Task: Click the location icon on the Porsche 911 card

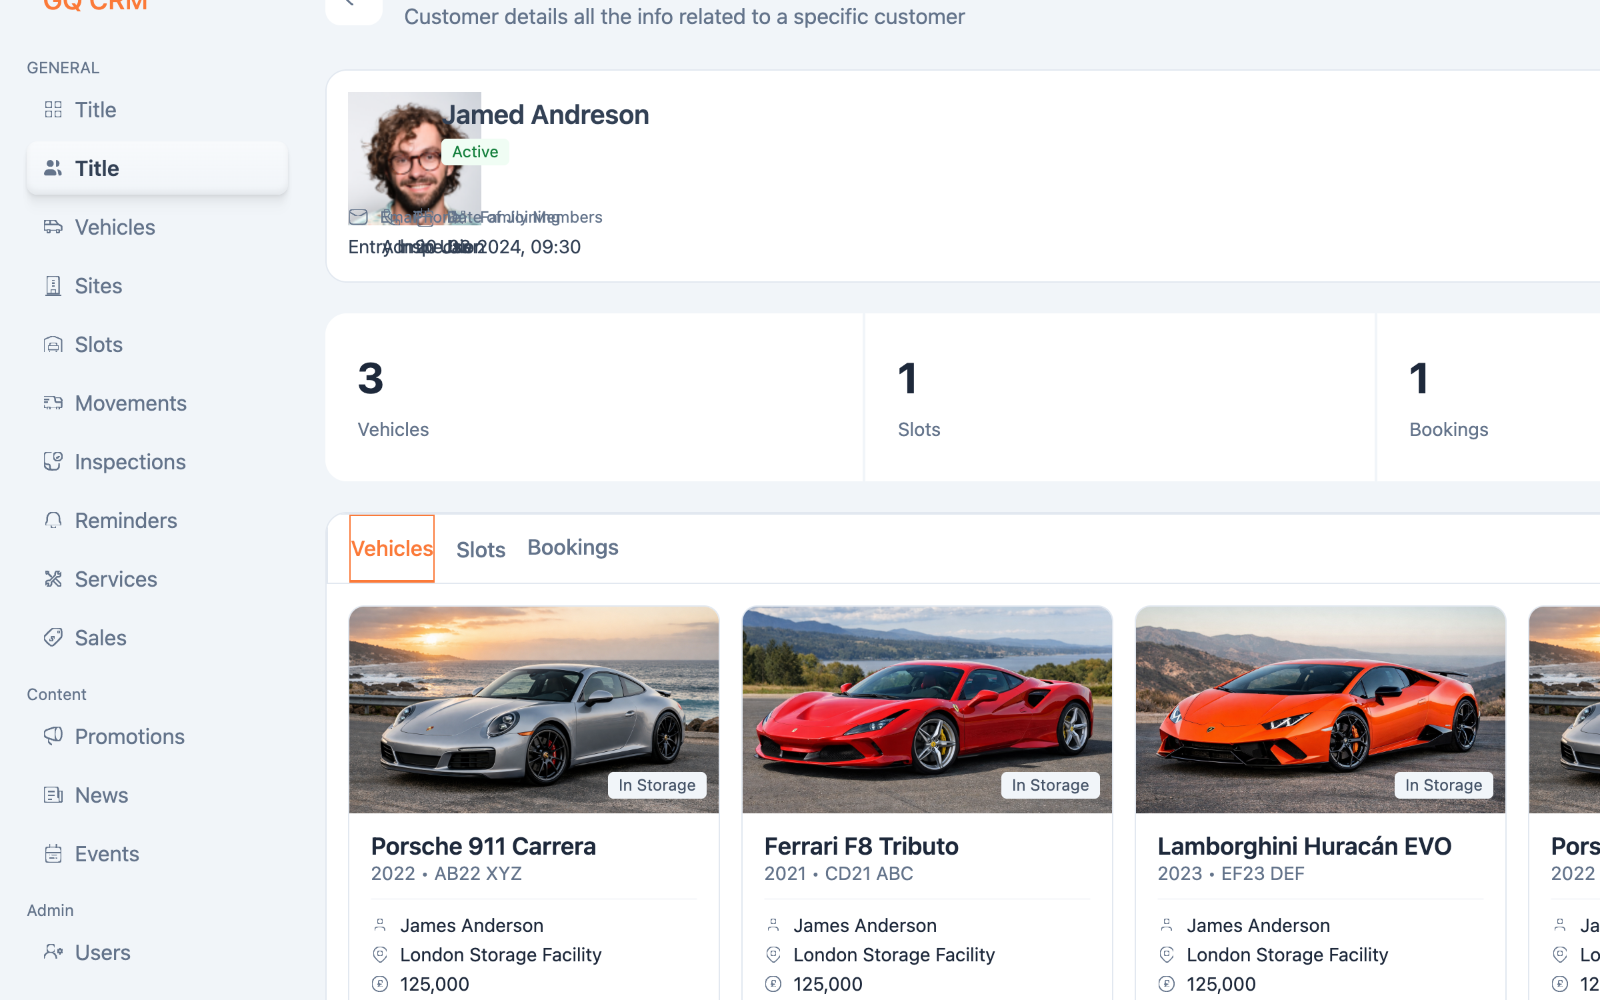Action: click(380, 955)
